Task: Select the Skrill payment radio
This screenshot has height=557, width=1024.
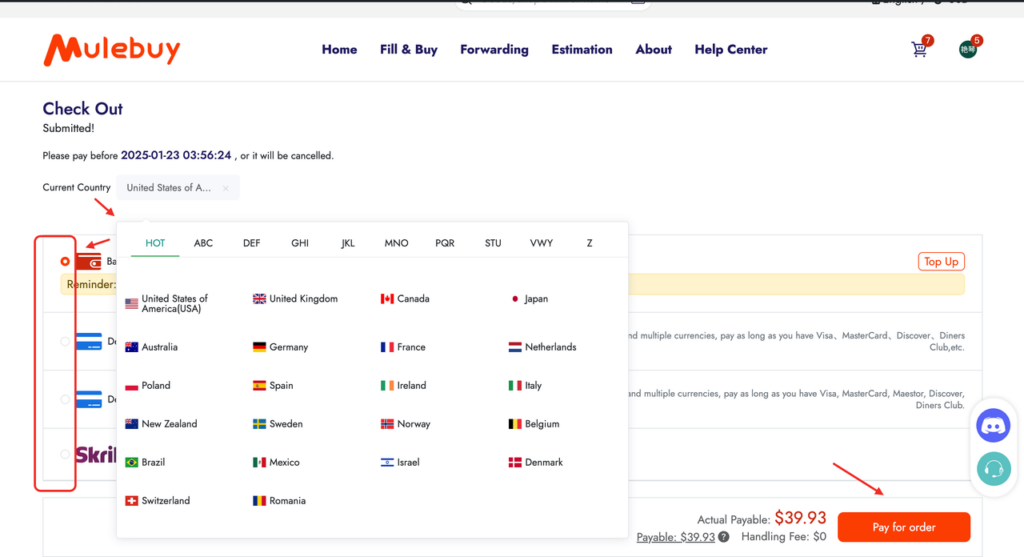Action: 65,454
